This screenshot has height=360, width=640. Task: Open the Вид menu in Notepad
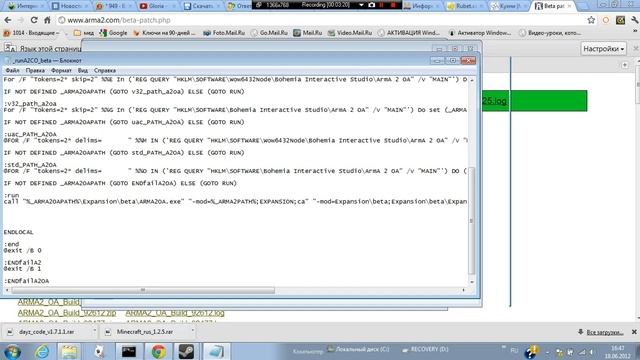point(83,70)
